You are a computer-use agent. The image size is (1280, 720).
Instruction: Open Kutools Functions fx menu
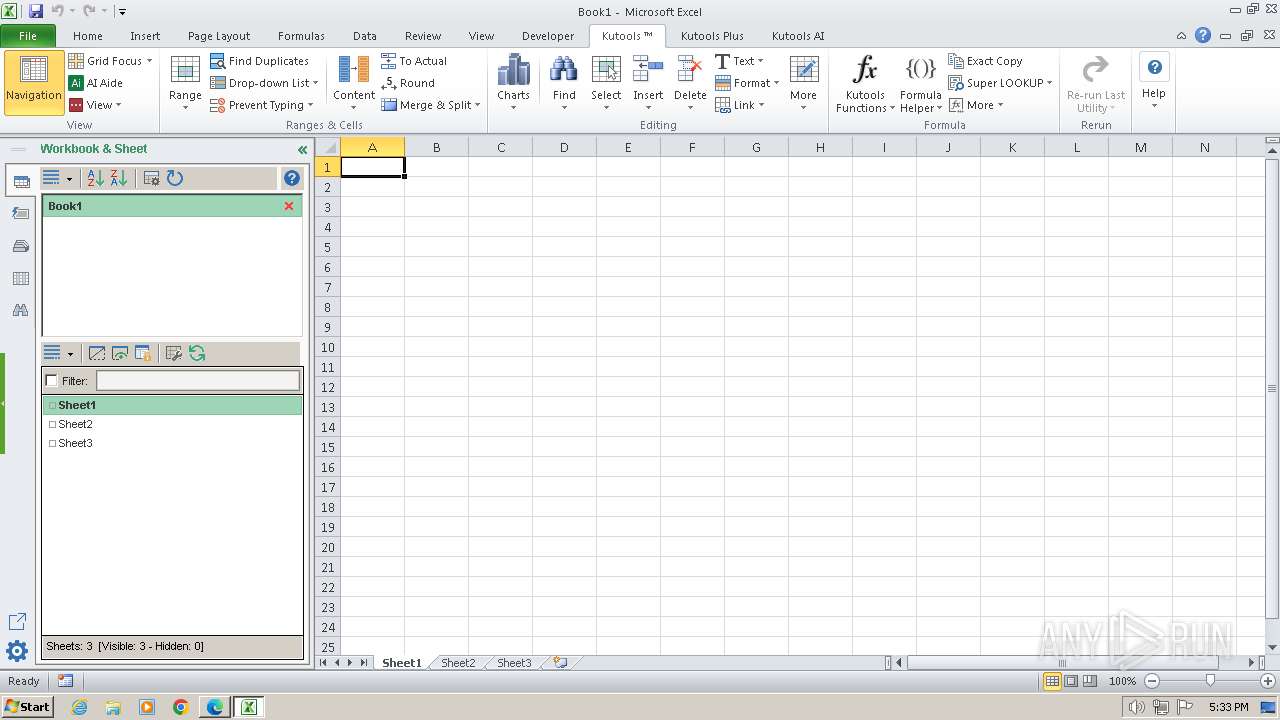click(x=865, y=84)
